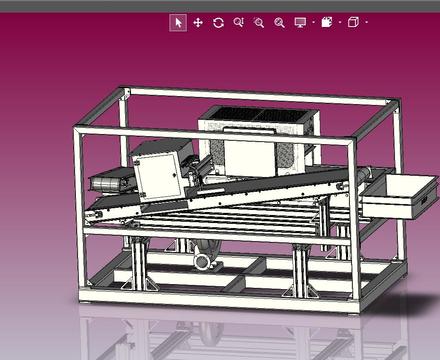Screen dimensions: 440x360
Task: Open the dropdown beside the sheets icon
Action: click(x=340, y=22)
